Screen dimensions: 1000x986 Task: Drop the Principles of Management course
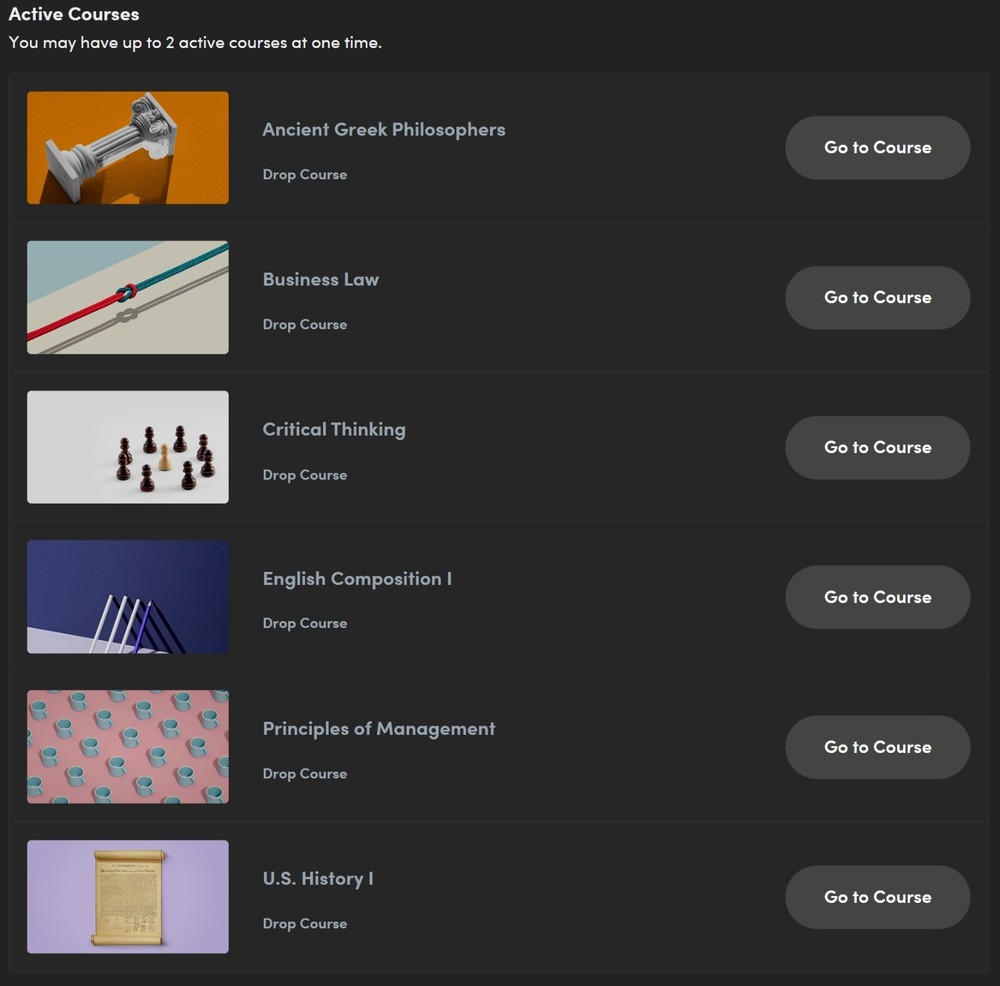click(304, 773)
